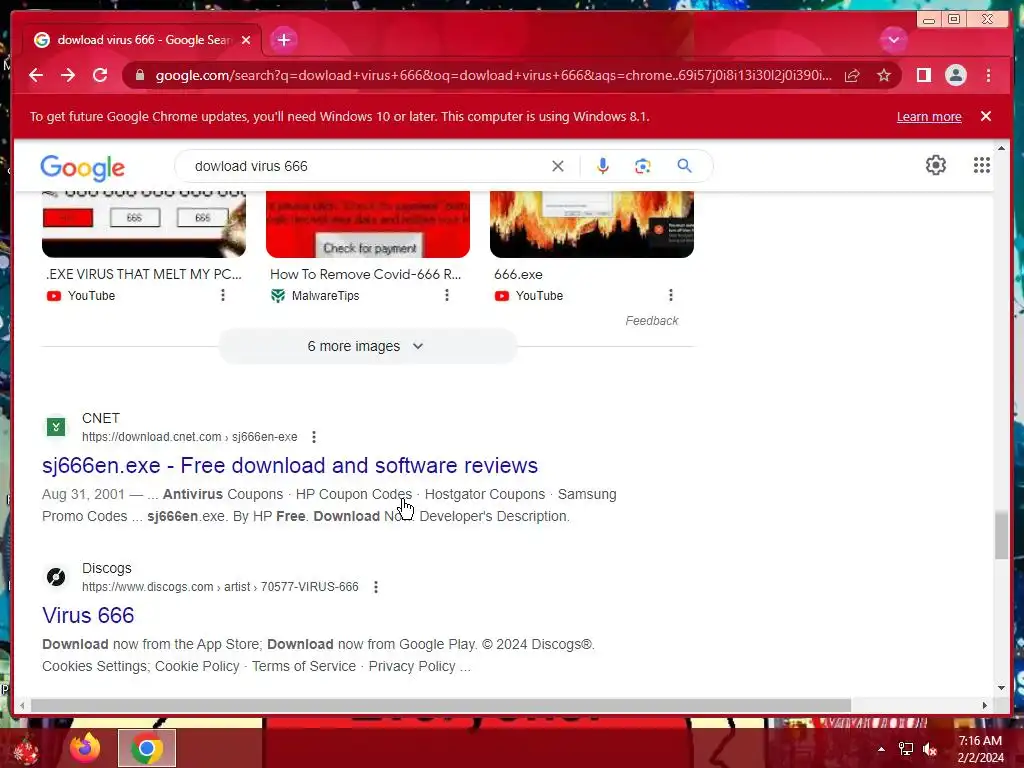Click the horizontal scrollbar thumb

(x=441, y=705)
